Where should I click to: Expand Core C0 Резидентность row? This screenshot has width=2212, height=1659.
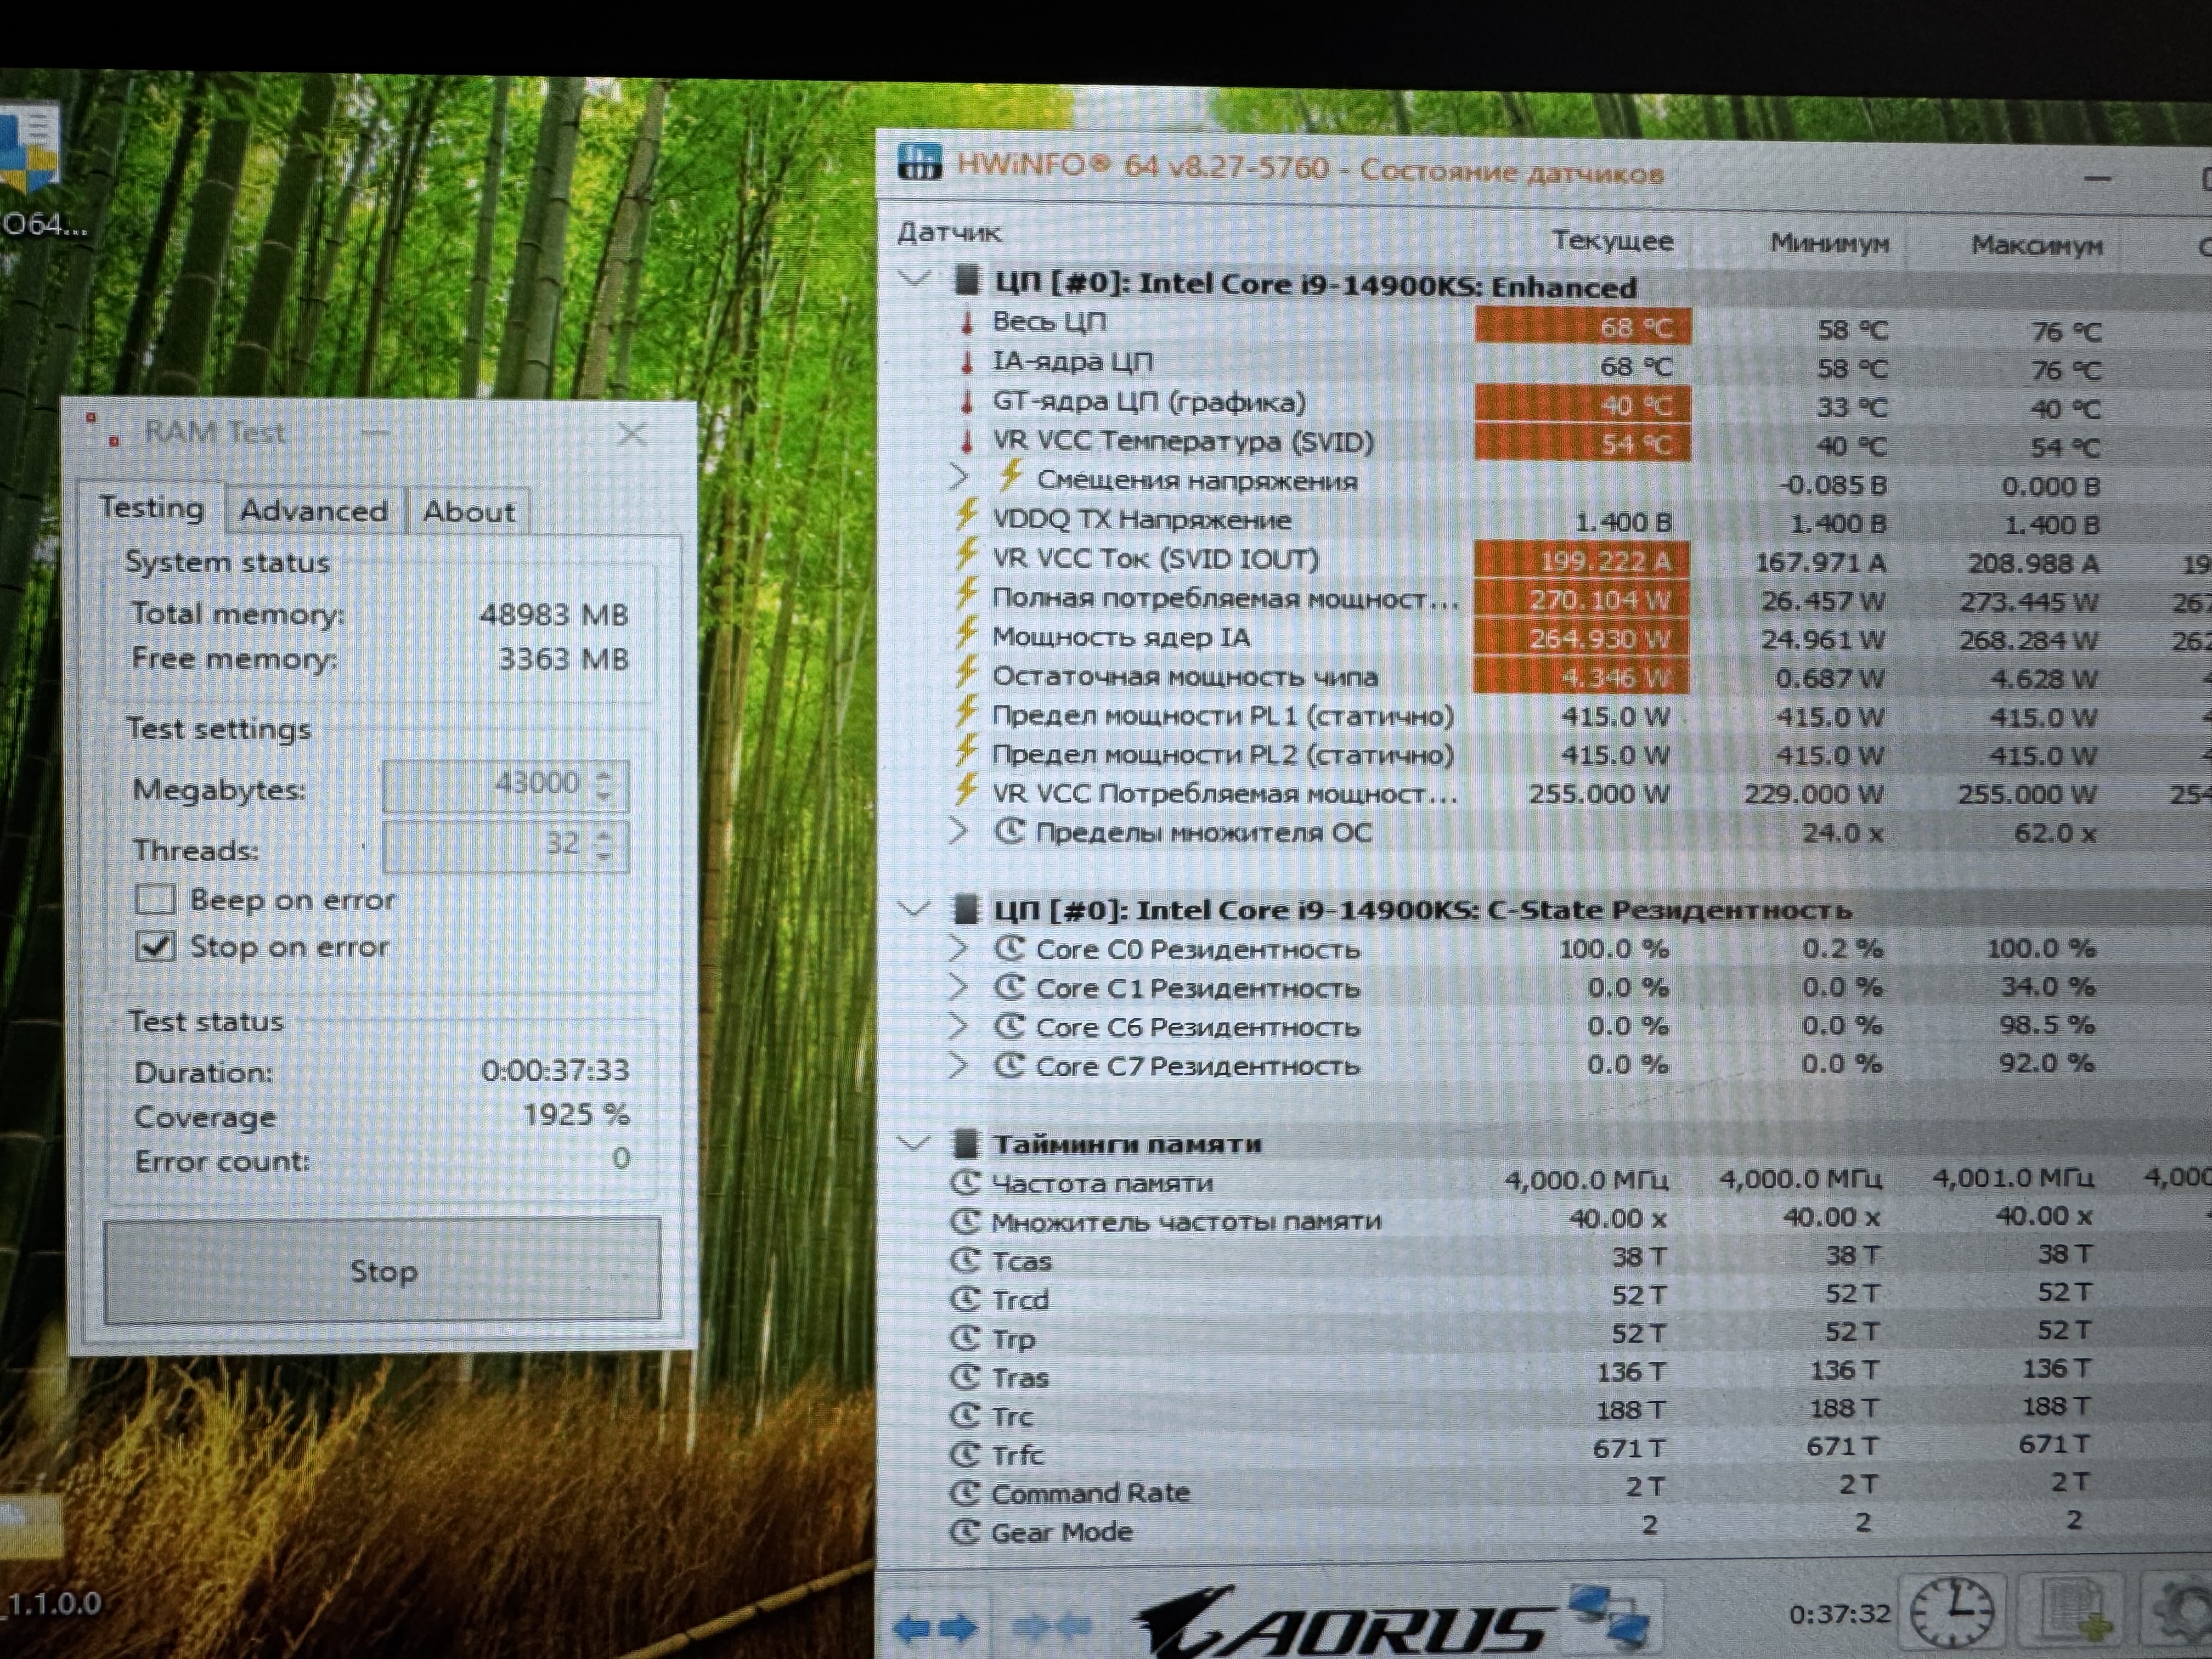pos(958,948)
